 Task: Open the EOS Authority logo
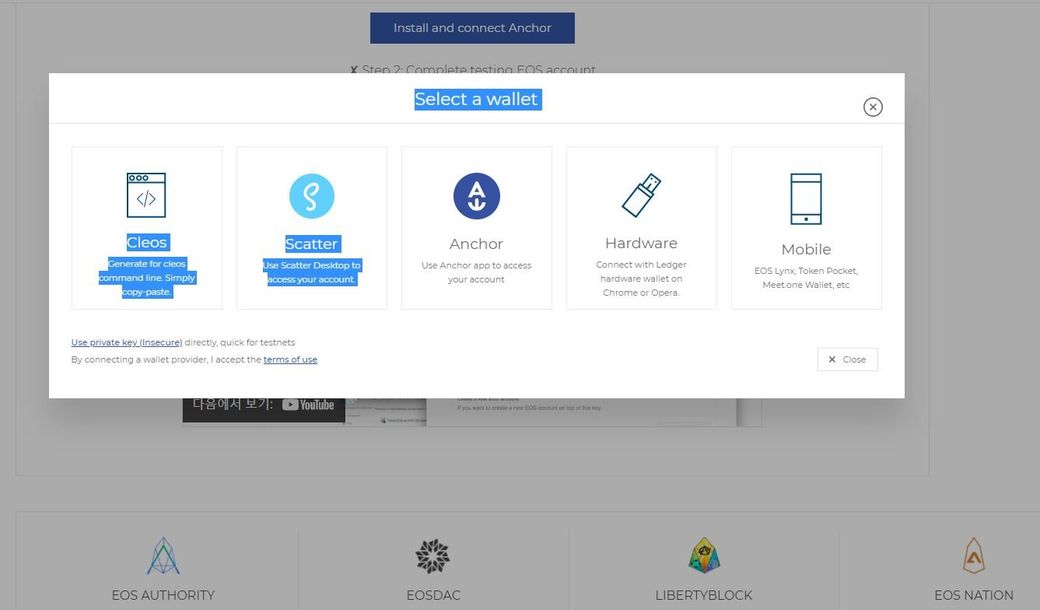(x=163, y=556)
